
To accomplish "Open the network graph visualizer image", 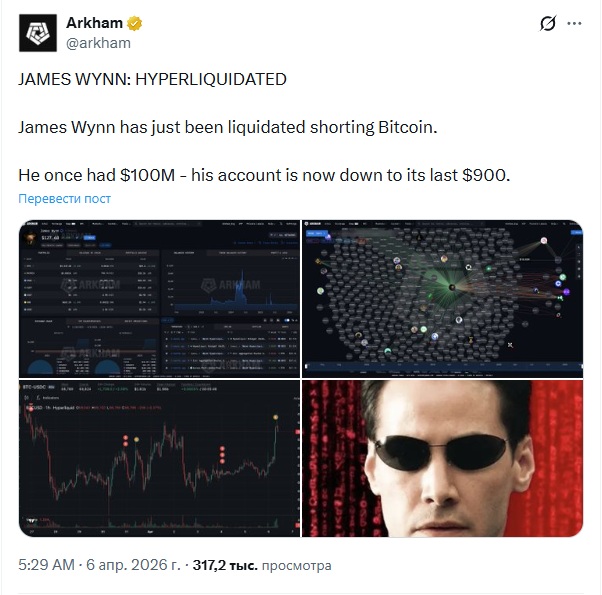I will pyautogui.click(x=442, y=299).
